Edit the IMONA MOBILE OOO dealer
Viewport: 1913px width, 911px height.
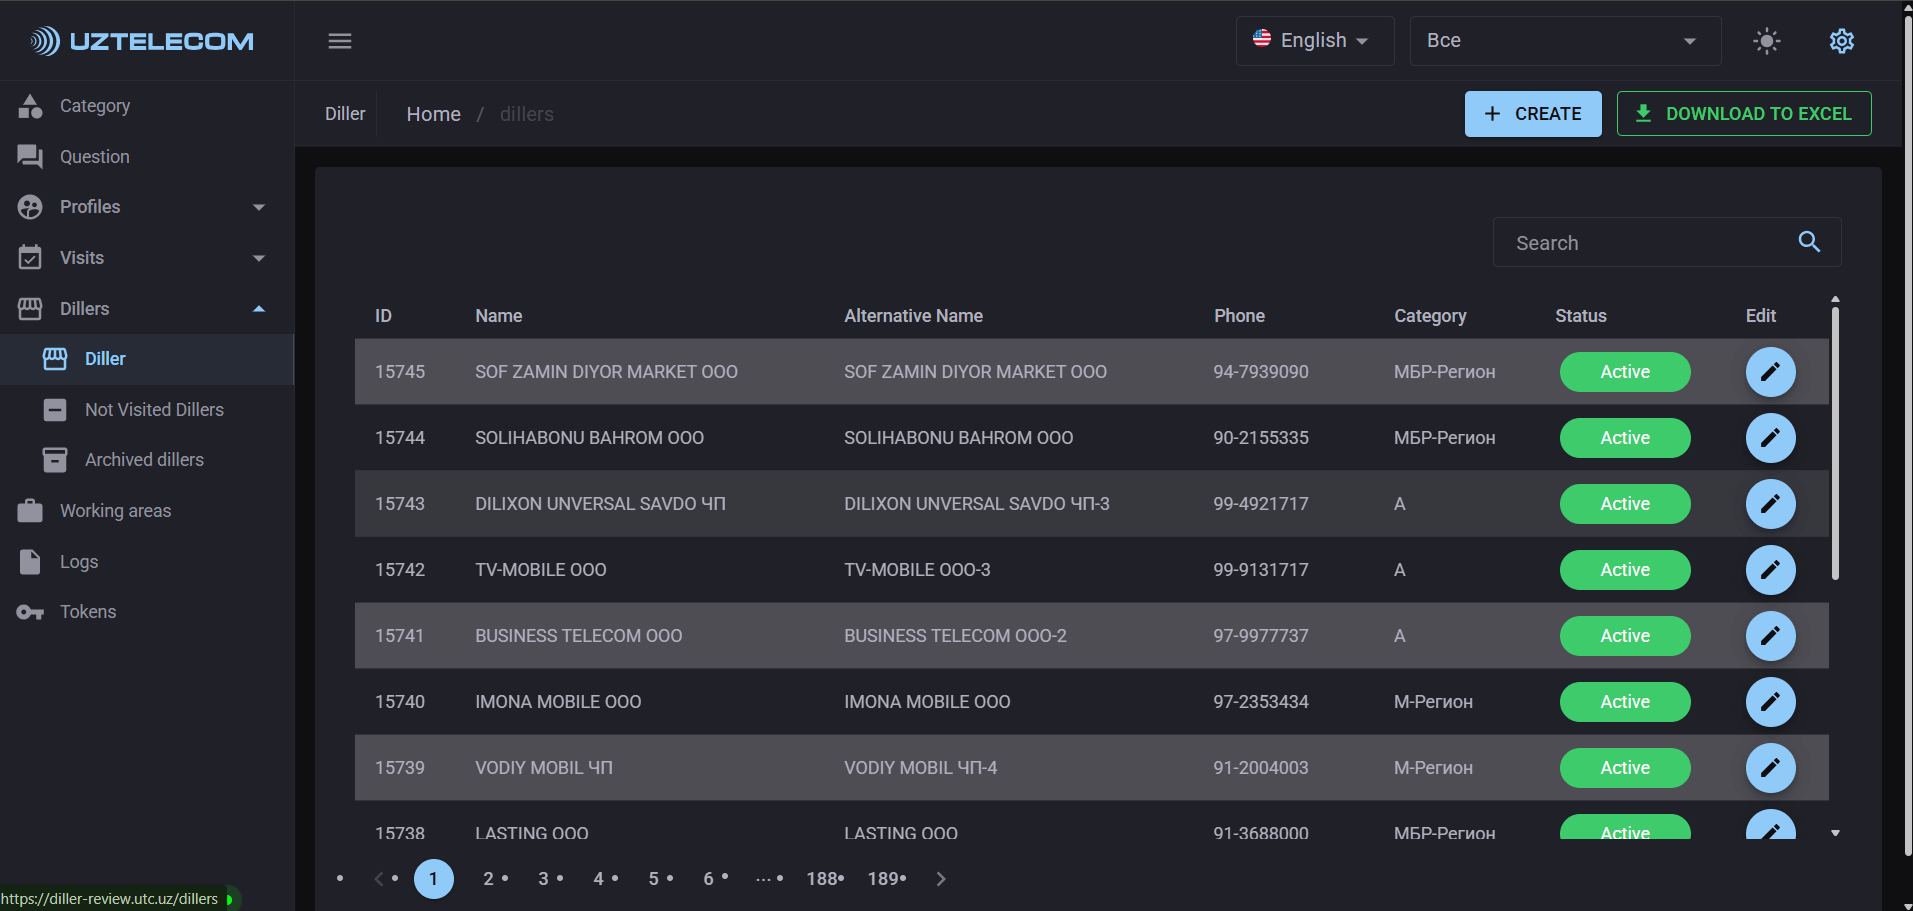coord(1770,702)
